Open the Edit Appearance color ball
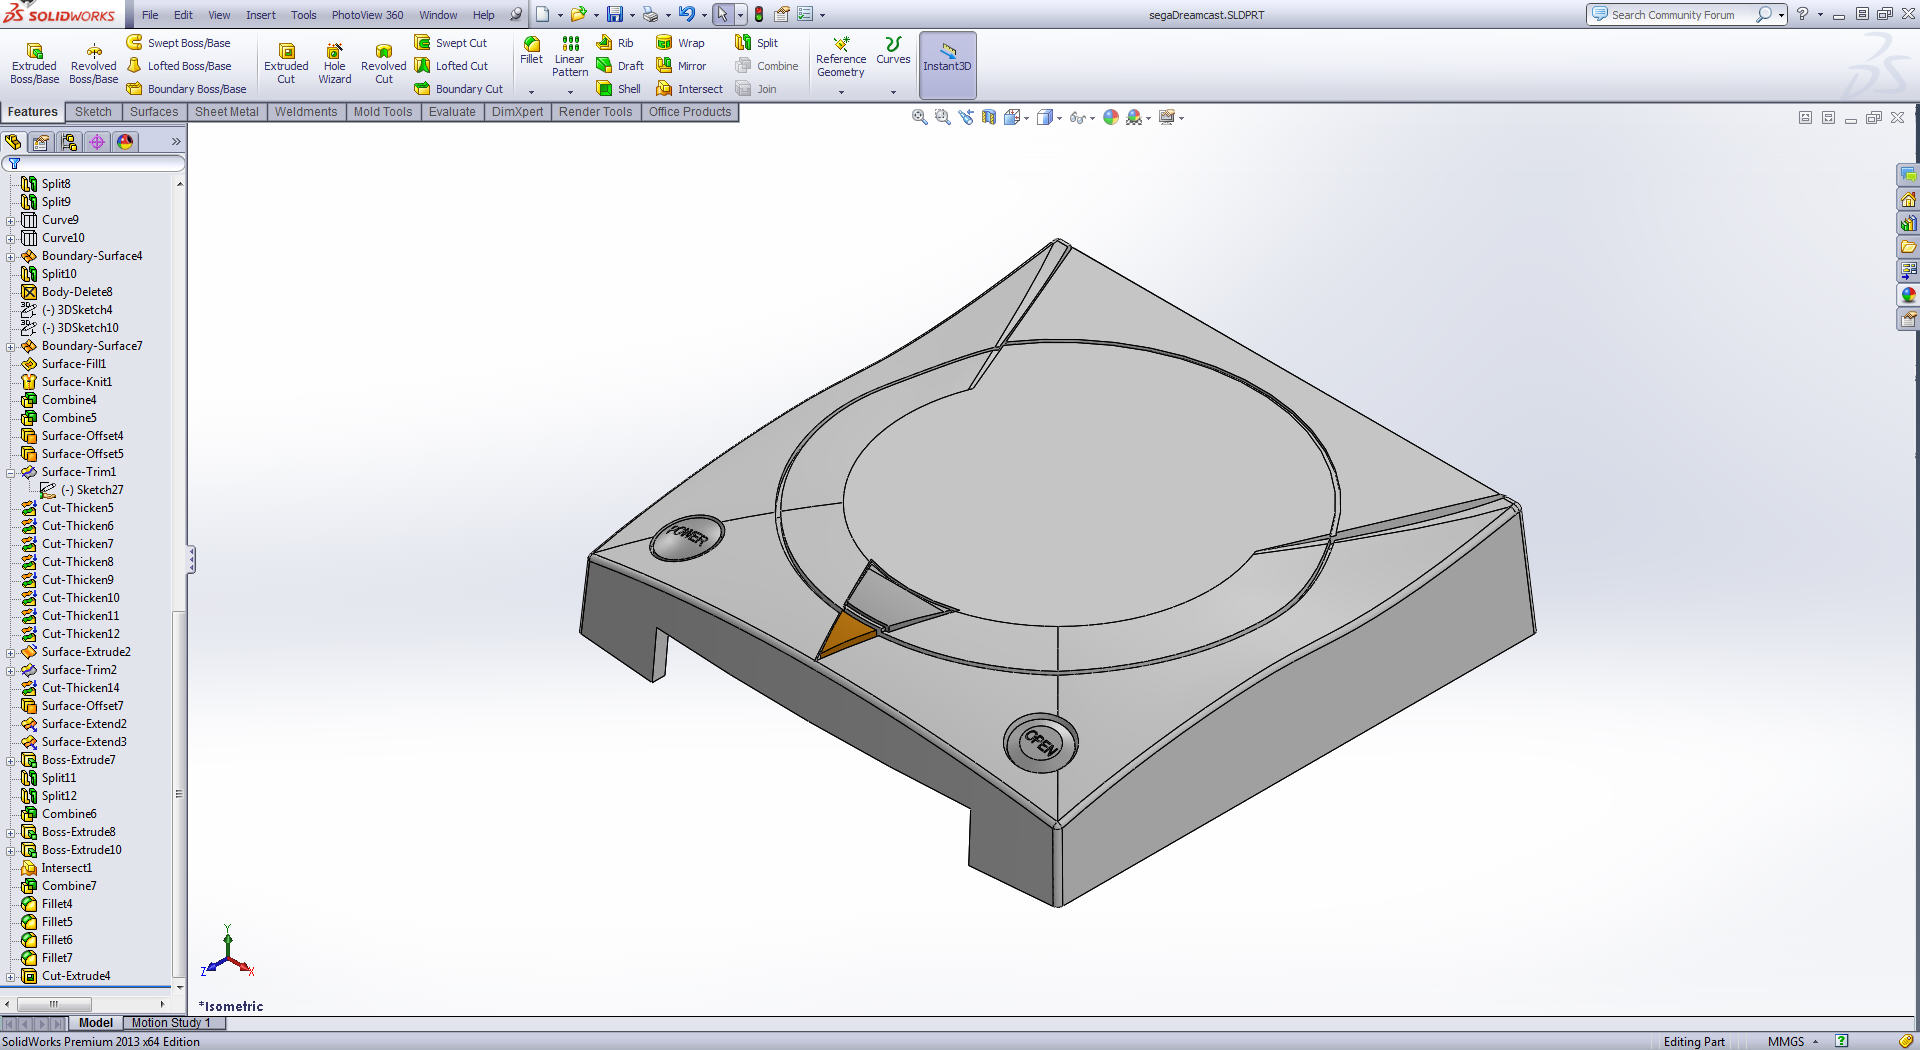The height and width of the screenshot is (1050, 1920). [x=1111, y=118]
